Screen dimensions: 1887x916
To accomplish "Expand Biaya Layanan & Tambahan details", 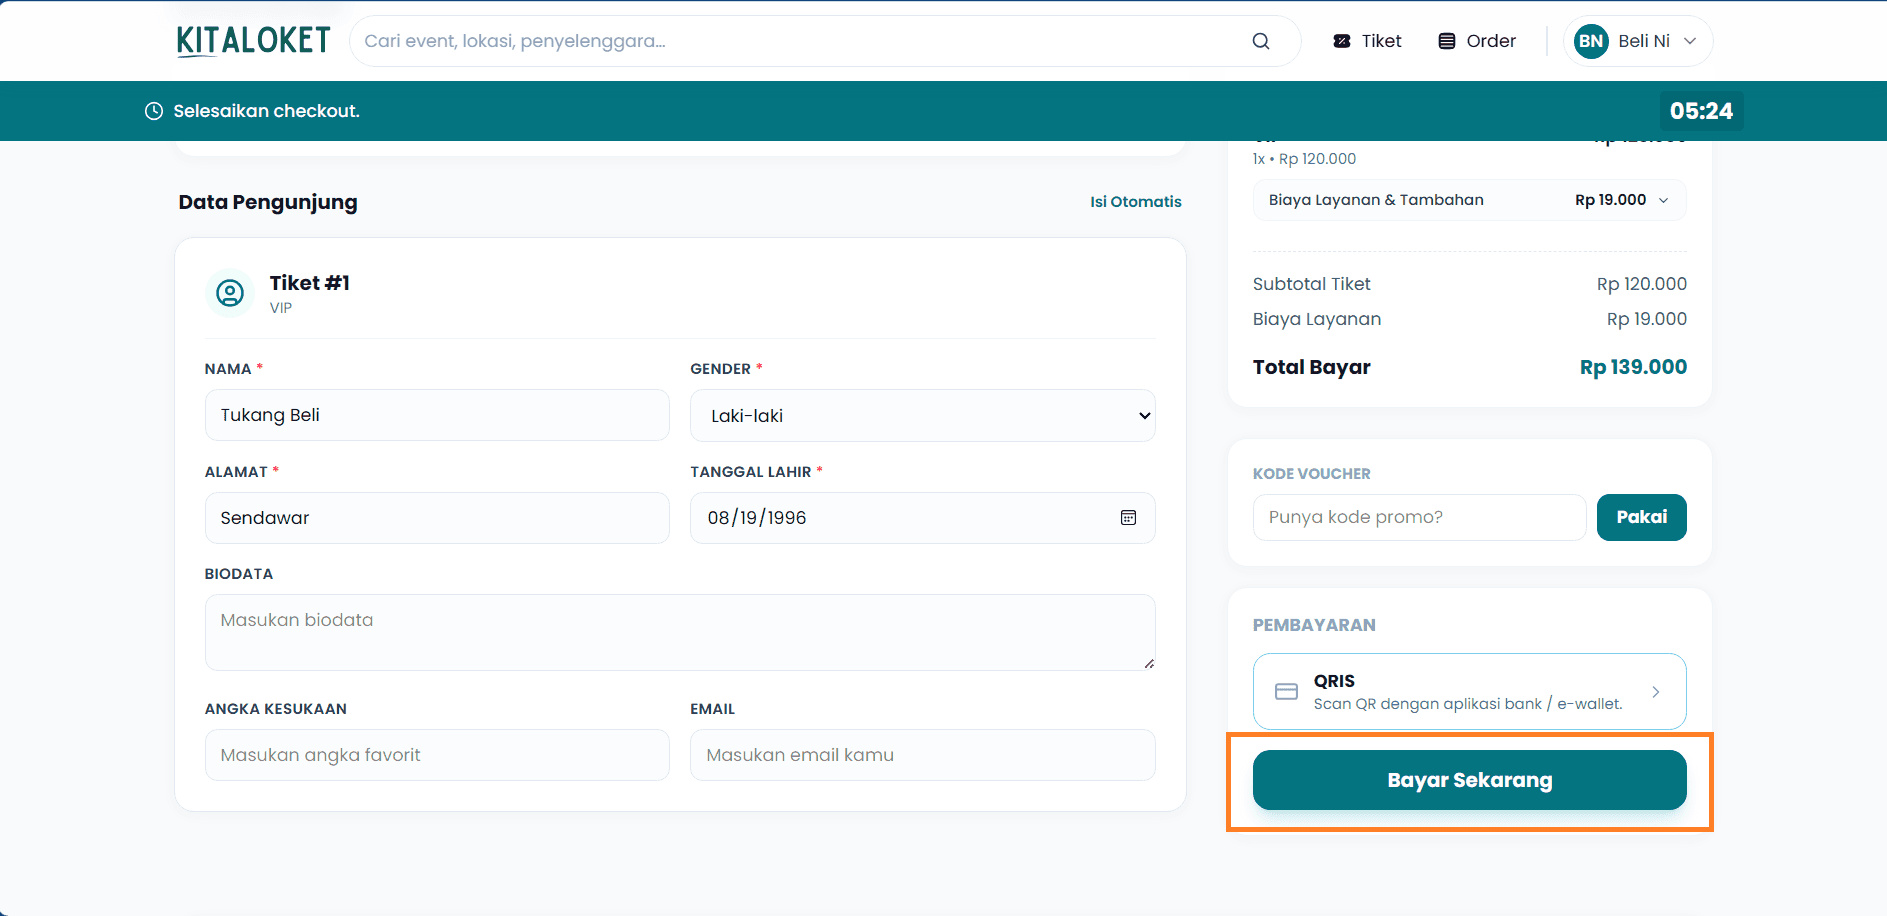I will (x=1469, y=200).
